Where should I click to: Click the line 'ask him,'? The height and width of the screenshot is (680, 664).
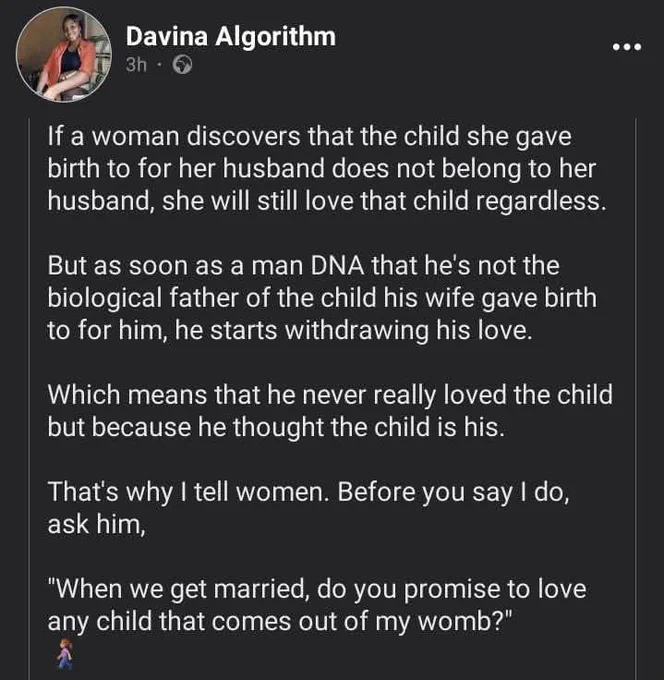(x=96, y=524)
